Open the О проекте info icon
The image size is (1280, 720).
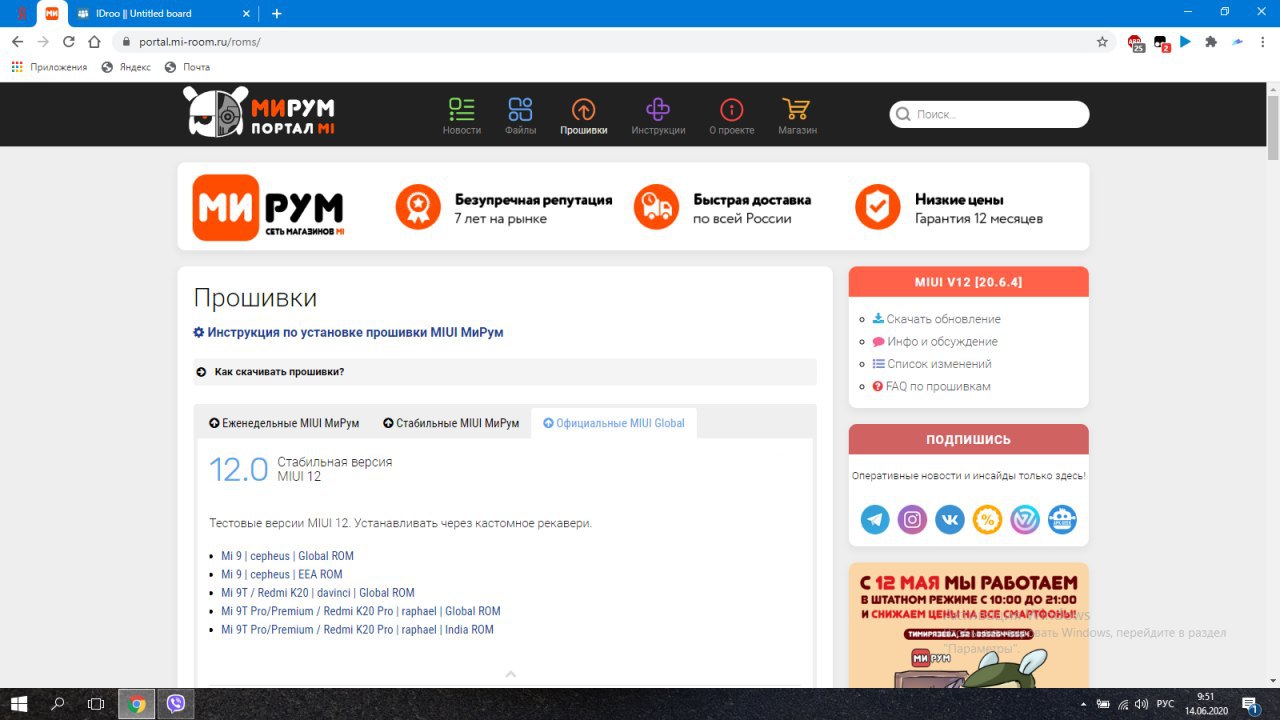(x=732, y=110)
